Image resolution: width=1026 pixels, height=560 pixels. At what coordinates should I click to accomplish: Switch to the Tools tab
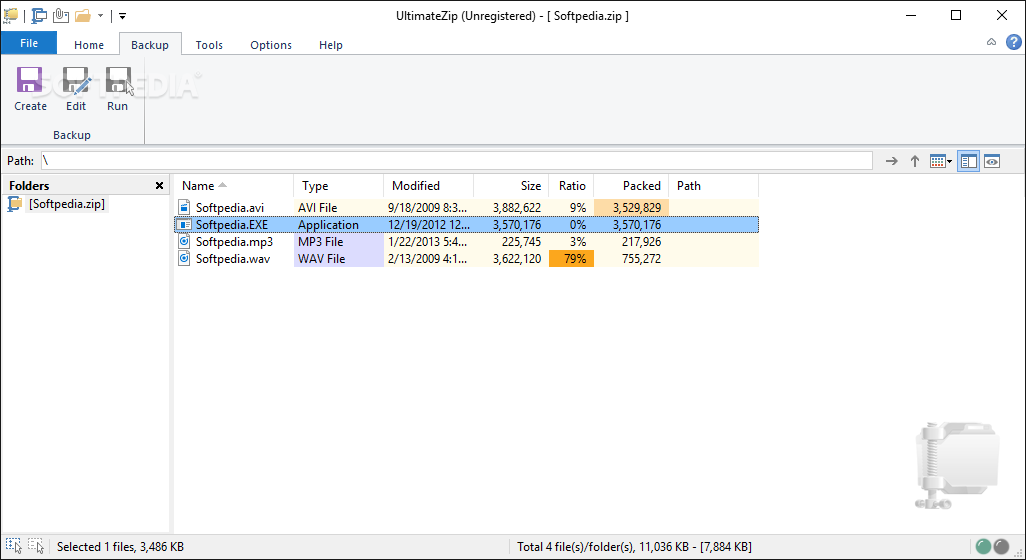tap(209, 44)
